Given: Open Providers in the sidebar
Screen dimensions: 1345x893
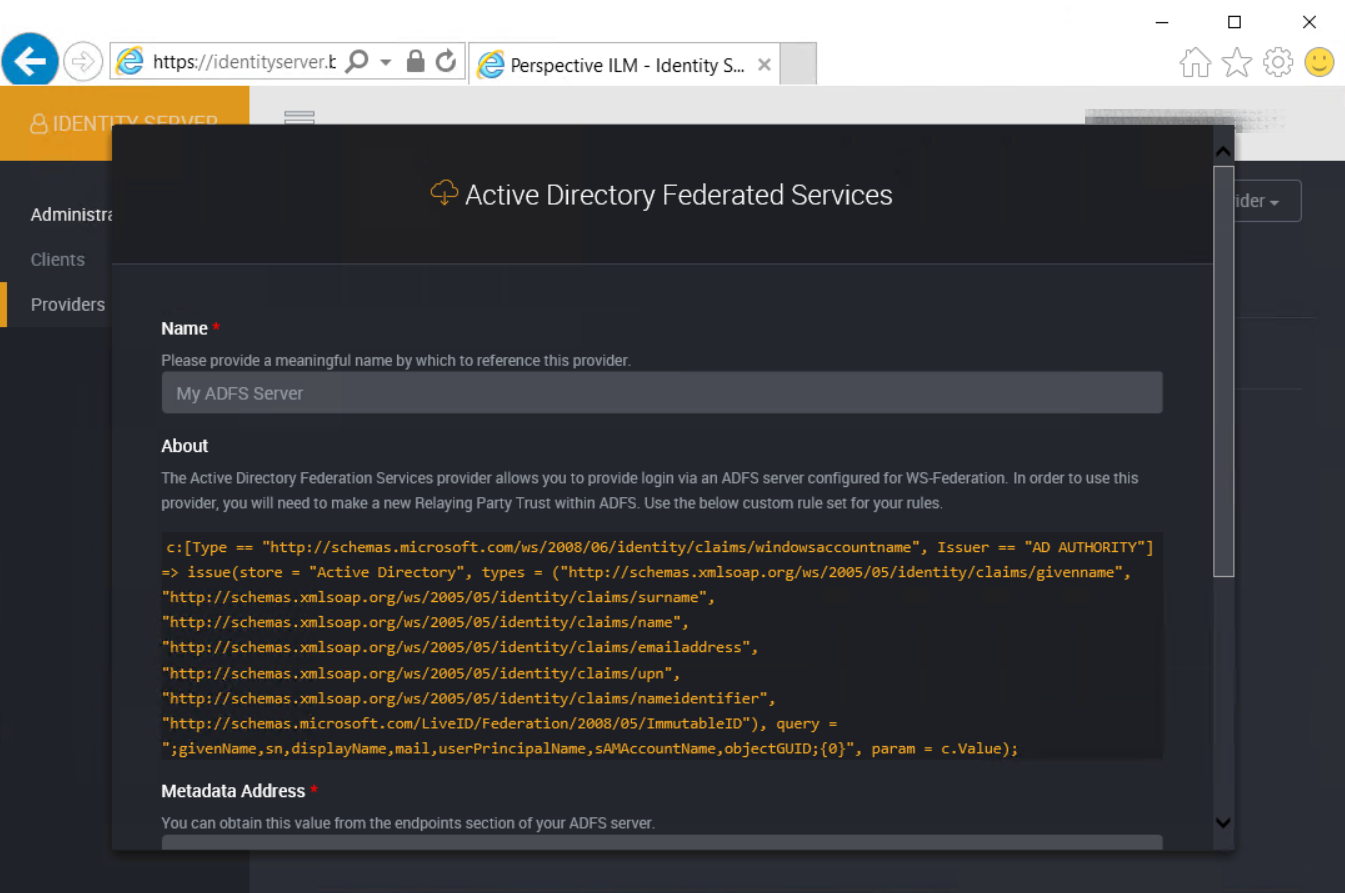Looking at the screenshot, I should pyautogui.click(x=68, y=304).
